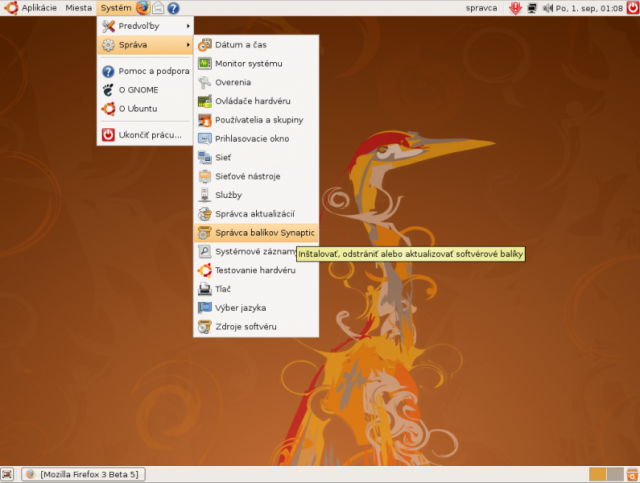Click the GNOME foot icon

[x=108, y=90]
